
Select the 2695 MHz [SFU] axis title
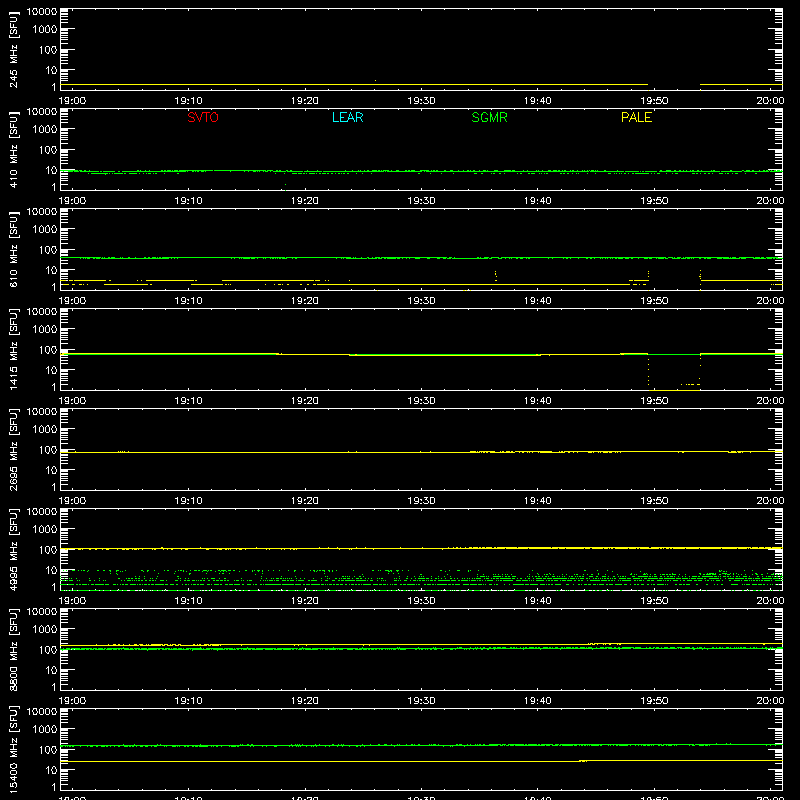(x=13, y=449)
